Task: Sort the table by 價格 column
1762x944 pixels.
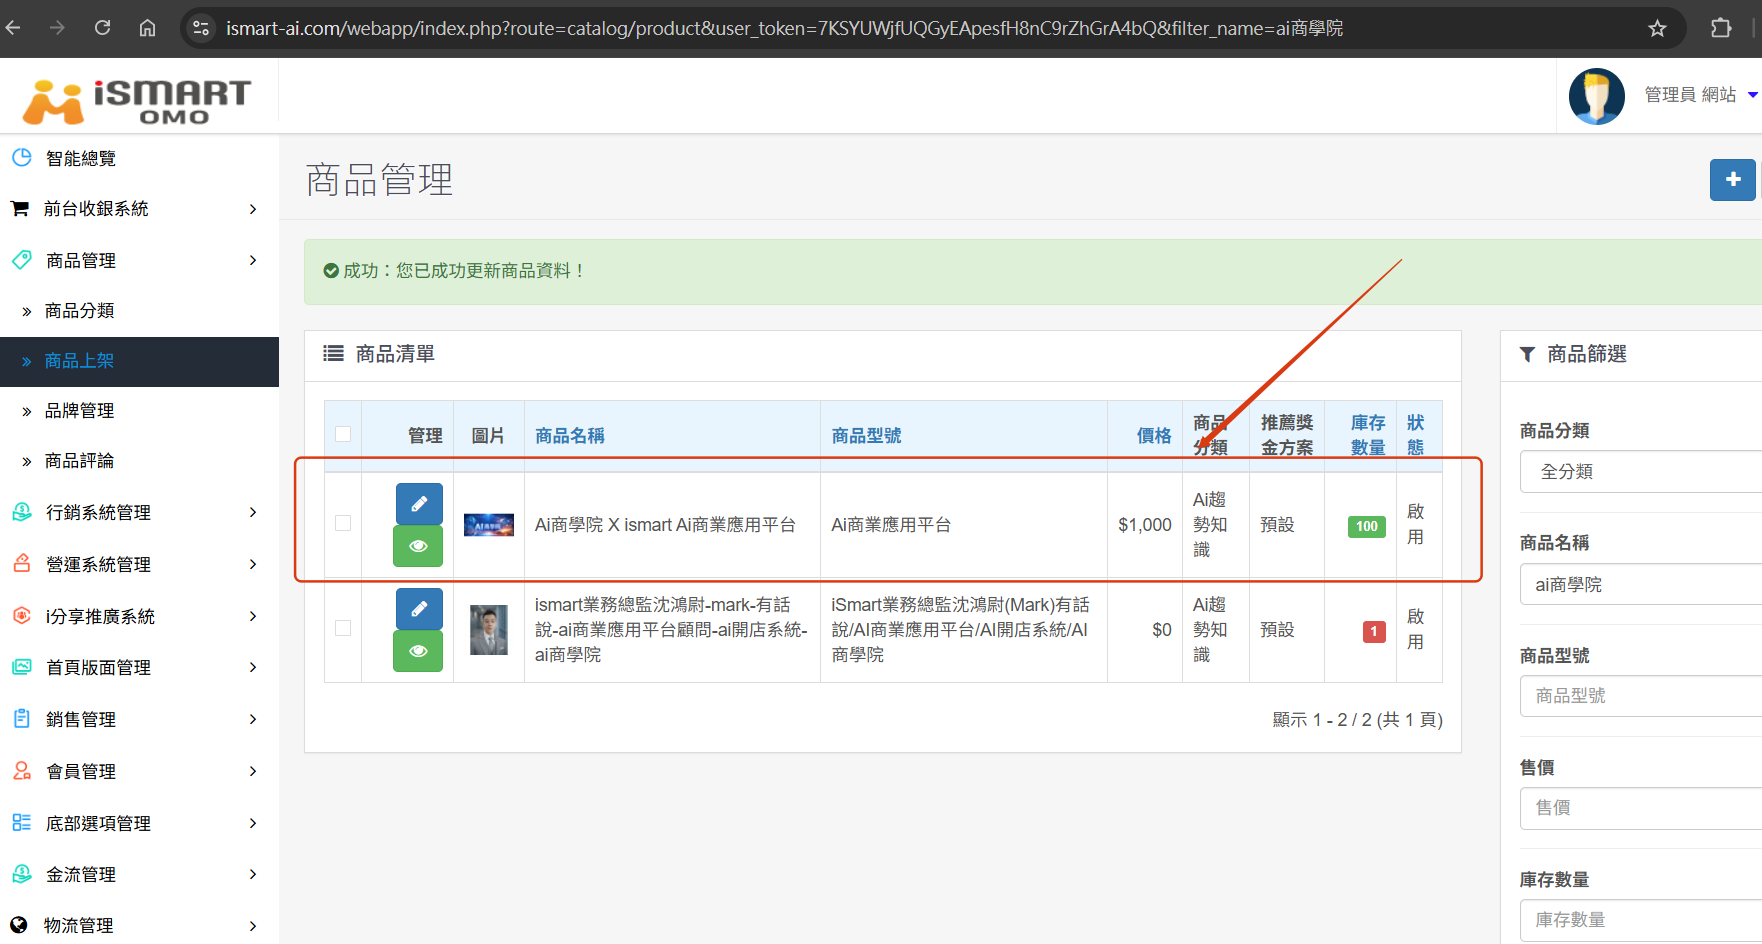Action: [x=1153, y=436]
